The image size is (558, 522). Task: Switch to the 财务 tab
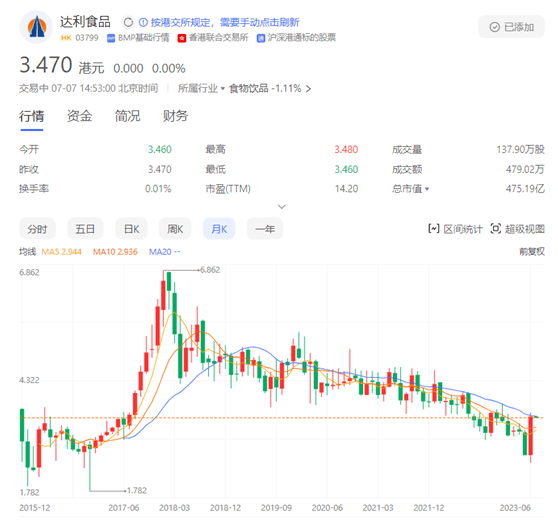(175, 116)
